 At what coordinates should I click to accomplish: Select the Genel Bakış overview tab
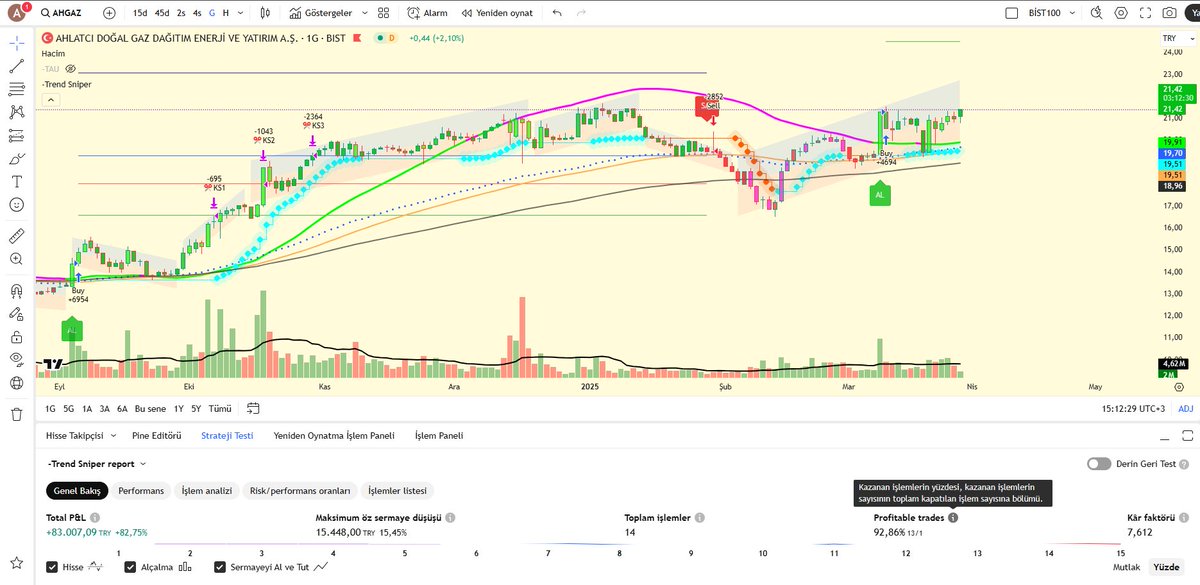[76, 491]
